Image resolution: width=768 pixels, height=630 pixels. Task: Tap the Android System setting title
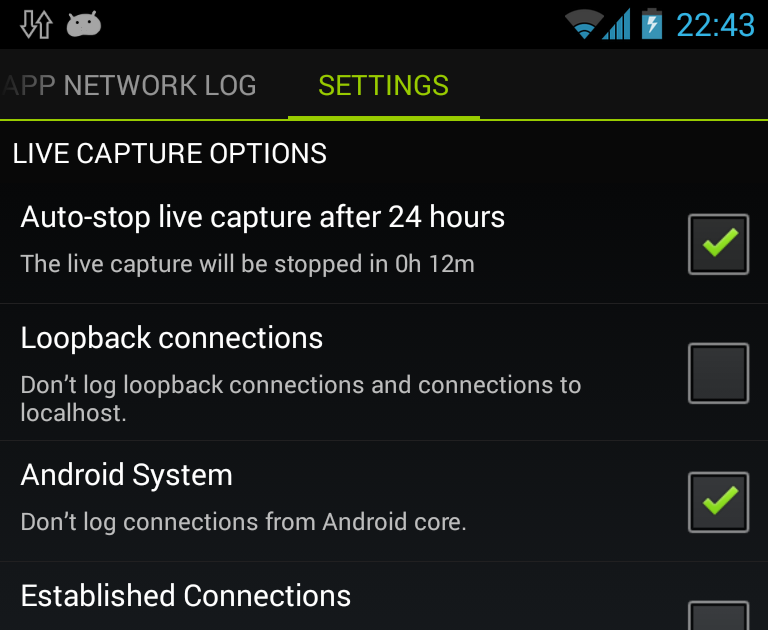126,475
